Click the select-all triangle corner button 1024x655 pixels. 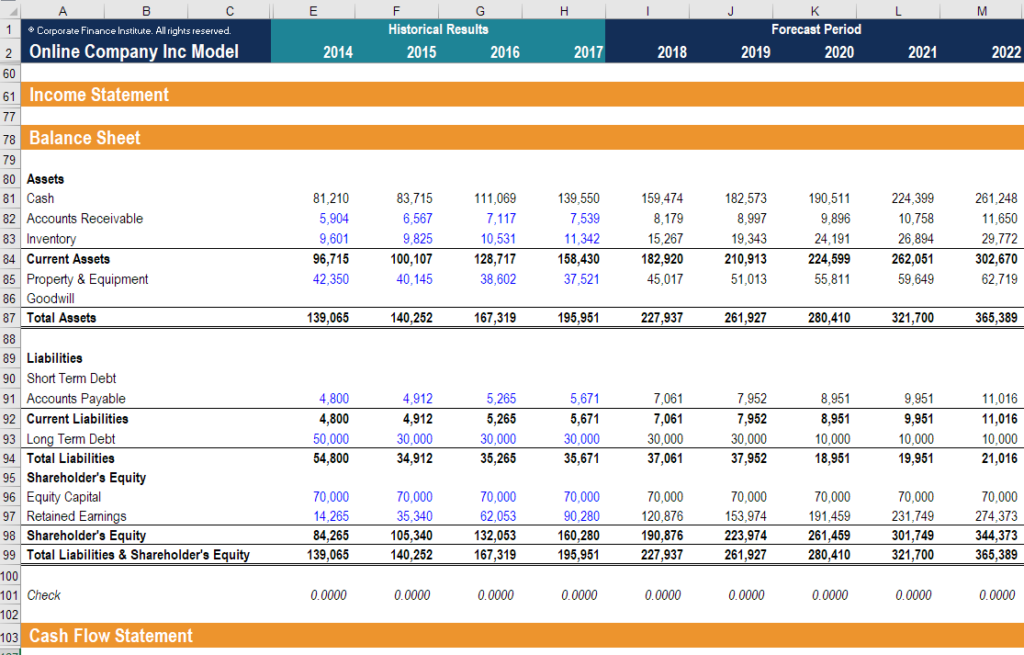(x=9, y=9)
